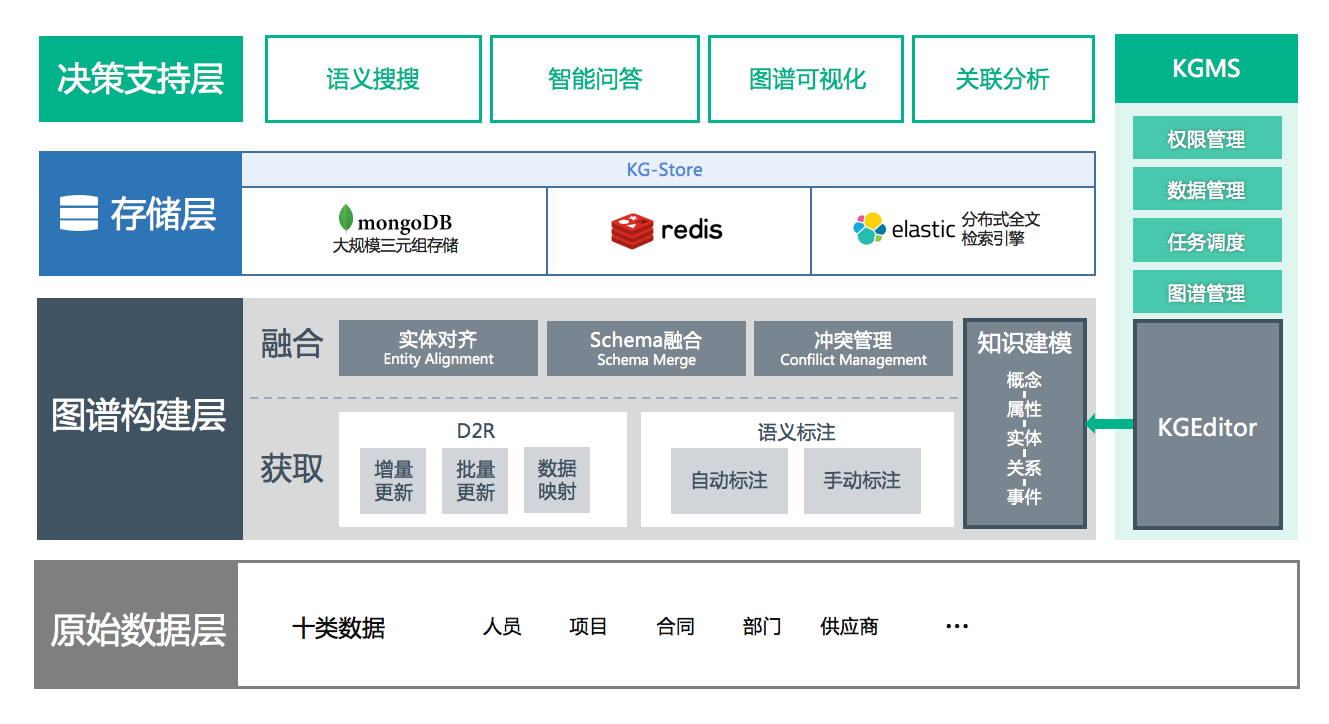Viewport: 1329px width, 724px height.
Task: Click the 融合 label
Action: pyautogui.click(x=292, y=344)
